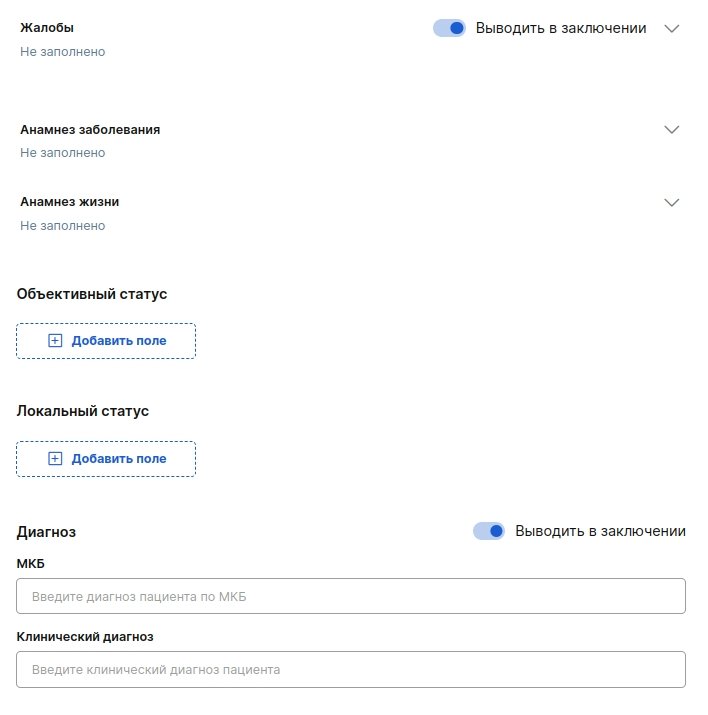Click plus icon under Объективный статус
Image resolution: width=708 pixels, height=715 pixels.
click(x=55, y=341)
